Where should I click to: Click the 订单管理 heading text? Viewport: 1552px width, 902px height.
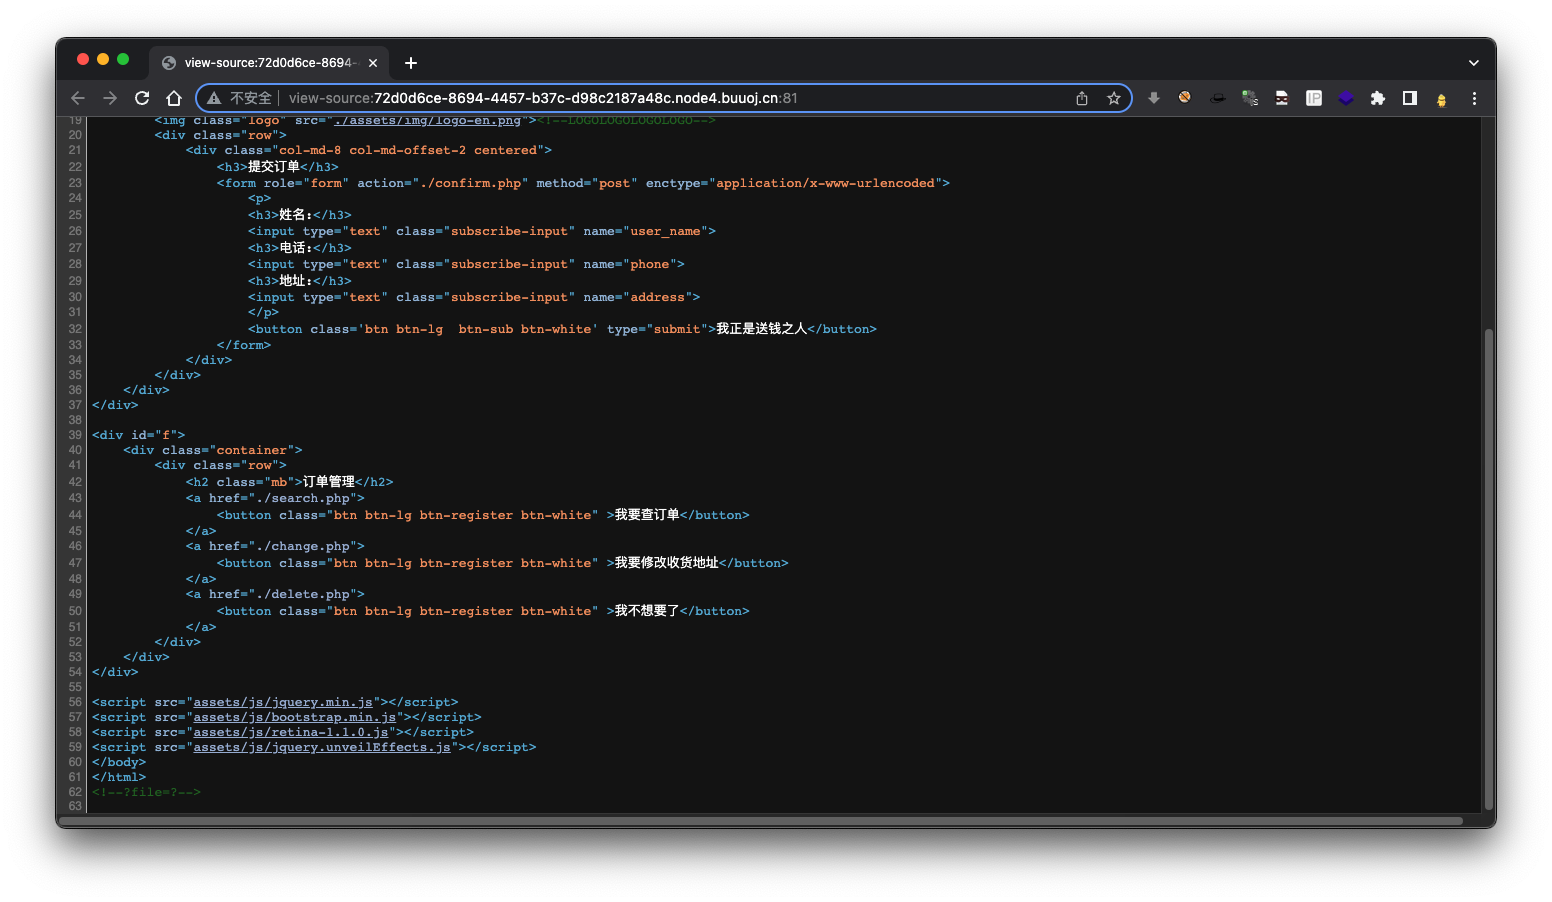point(329,482)
